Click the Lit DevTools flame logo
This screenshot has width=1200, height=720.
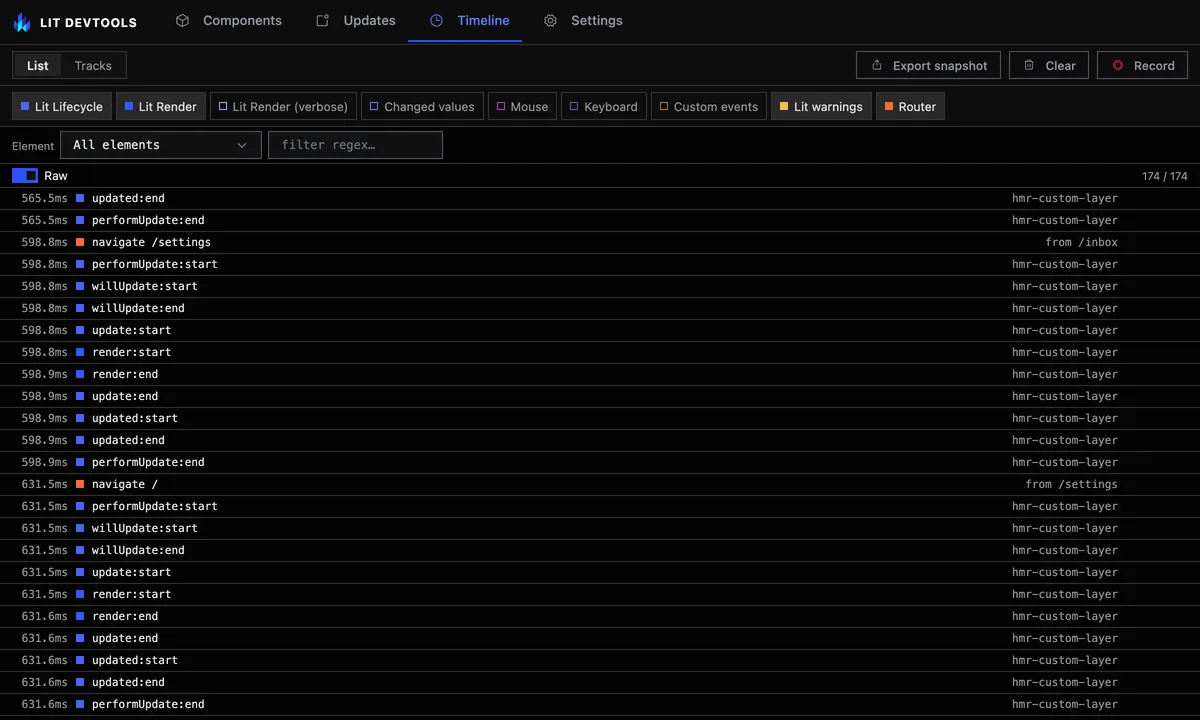pyautogui.click(x=22, y=21)
